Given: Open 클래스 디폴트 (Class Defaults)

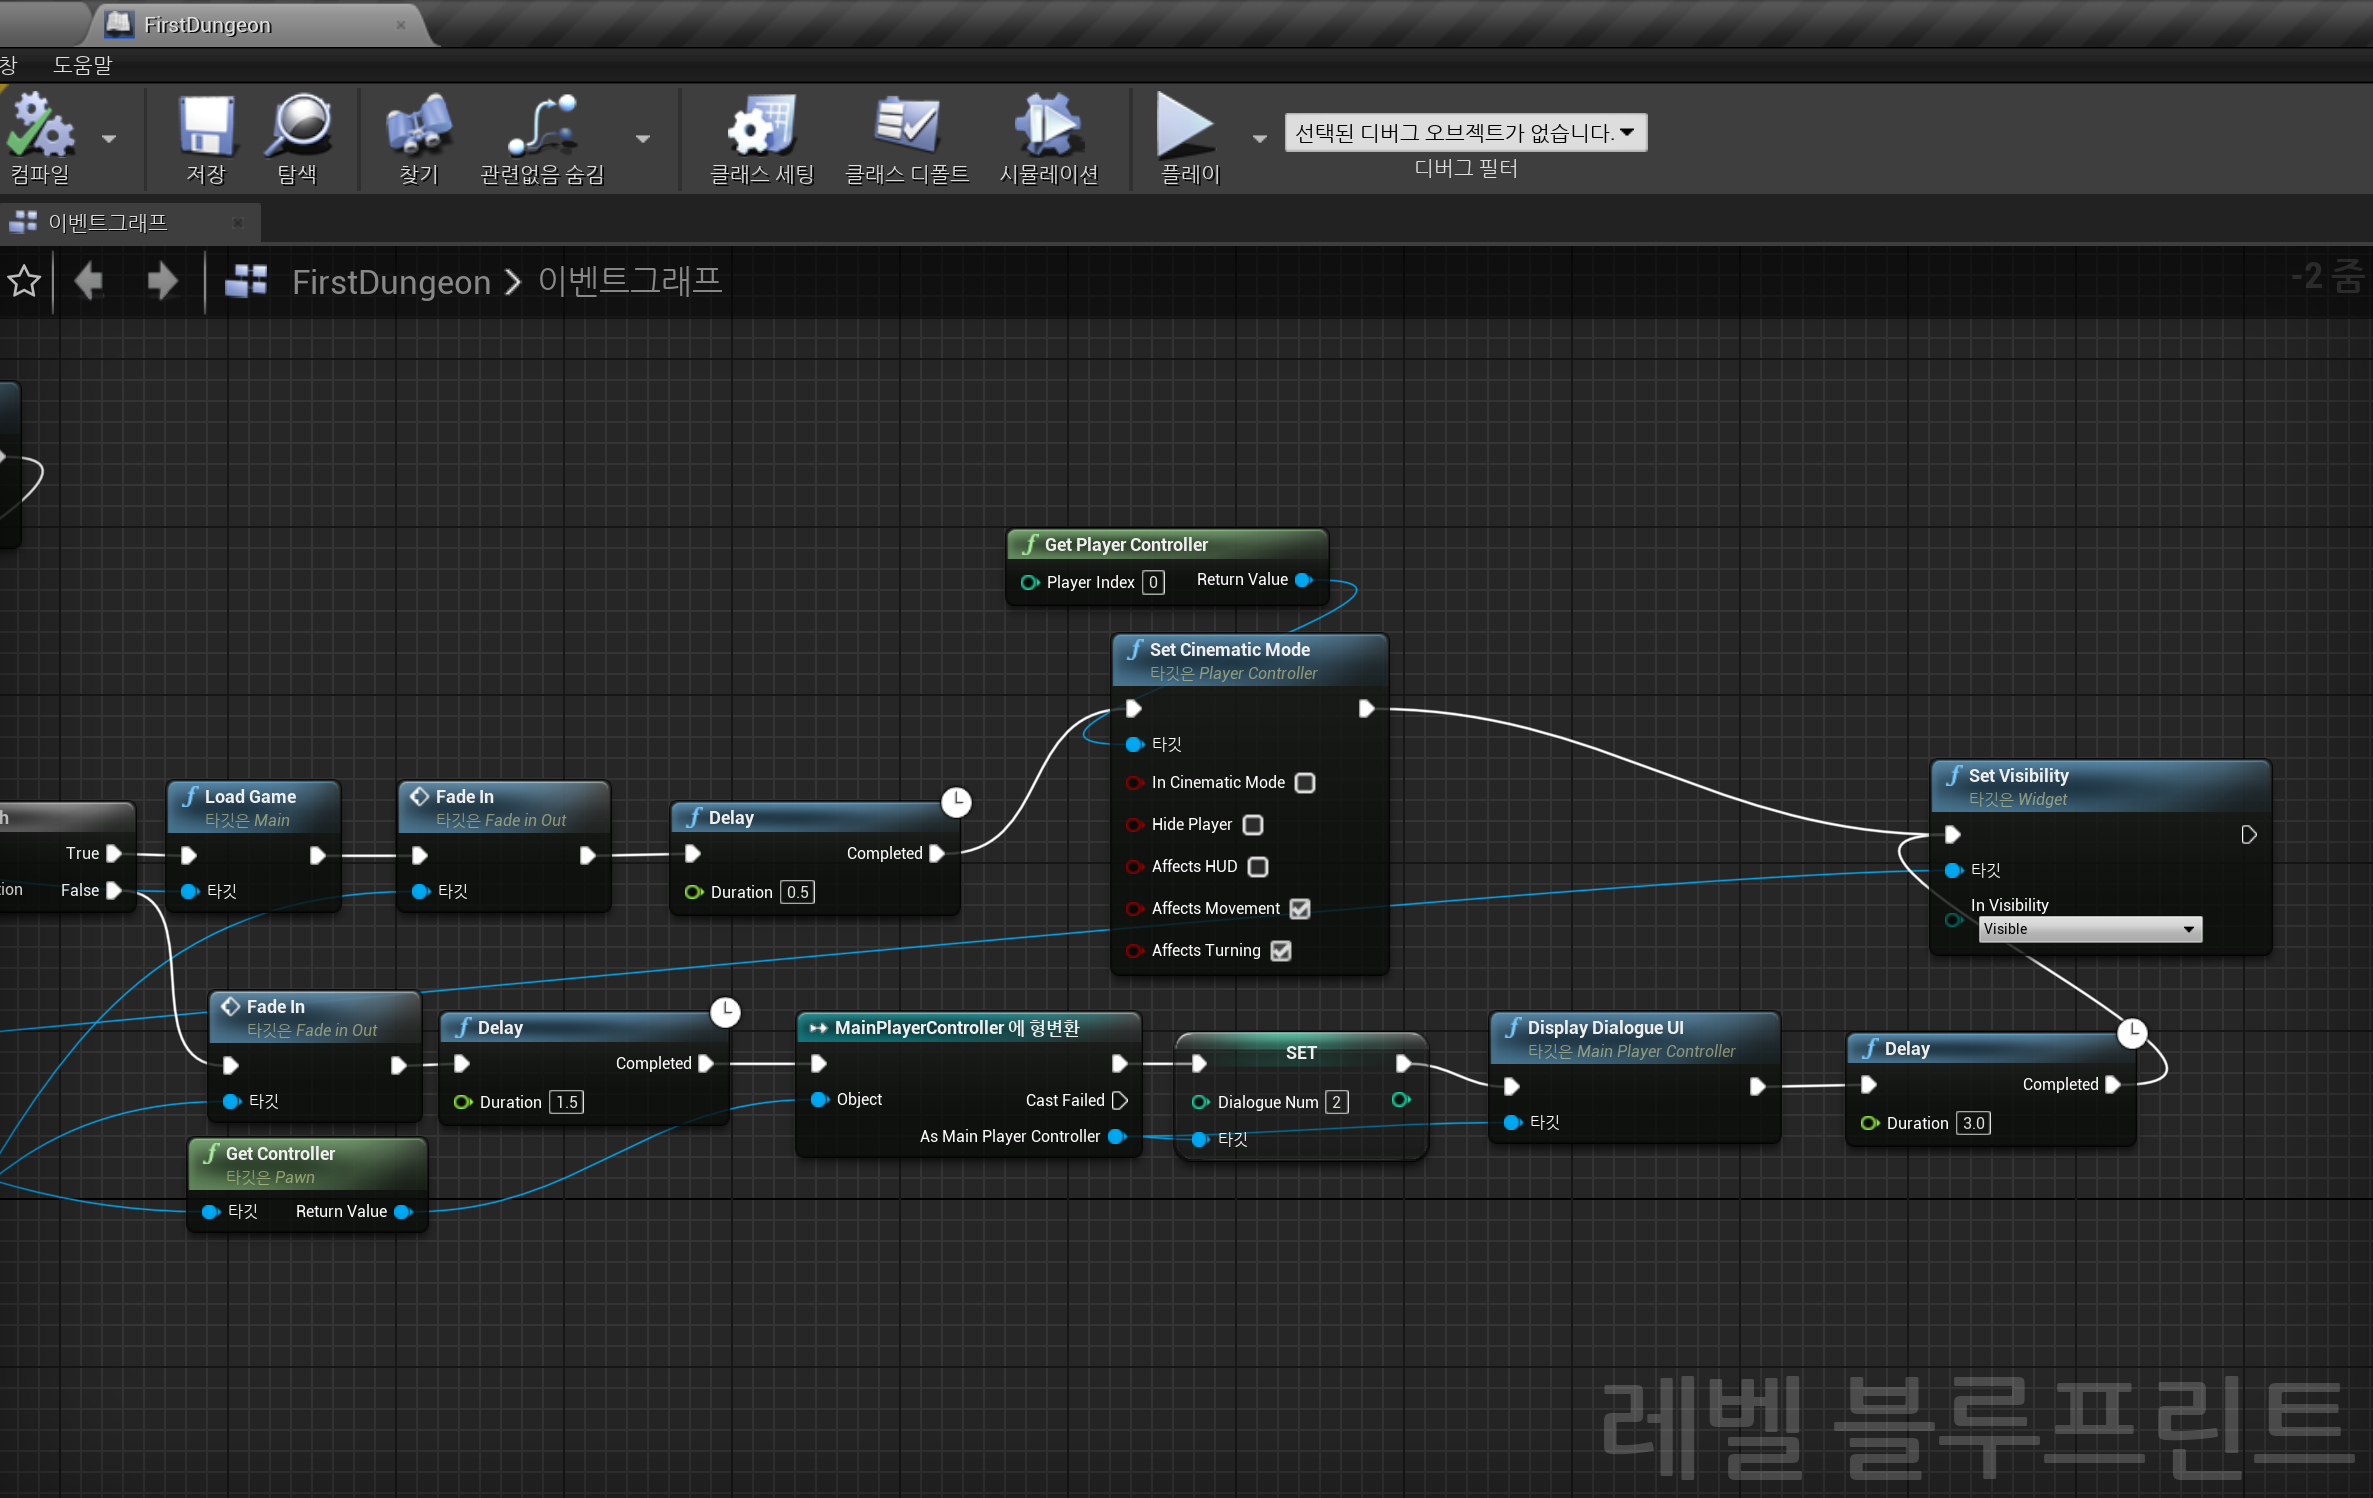Looking at the screenshot, I should (x=907, y=140).
